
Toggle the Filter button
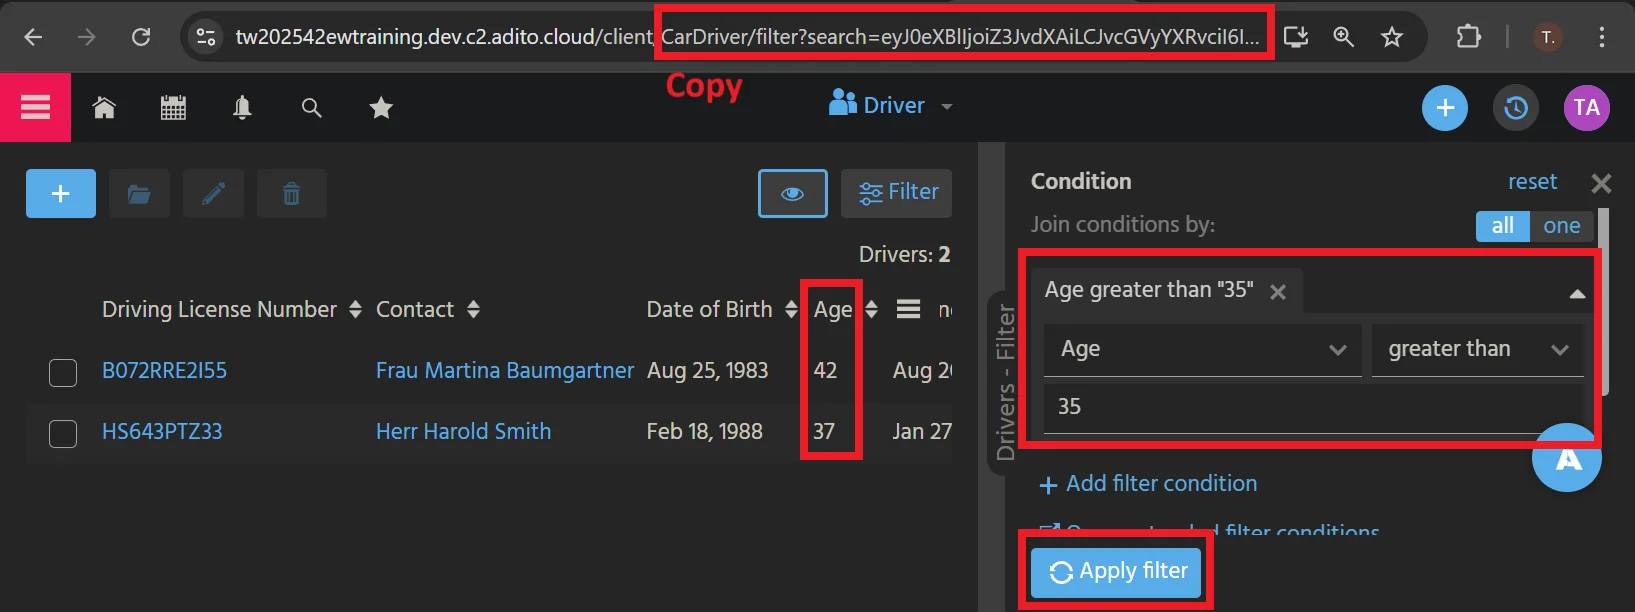(x=897, y=193)
